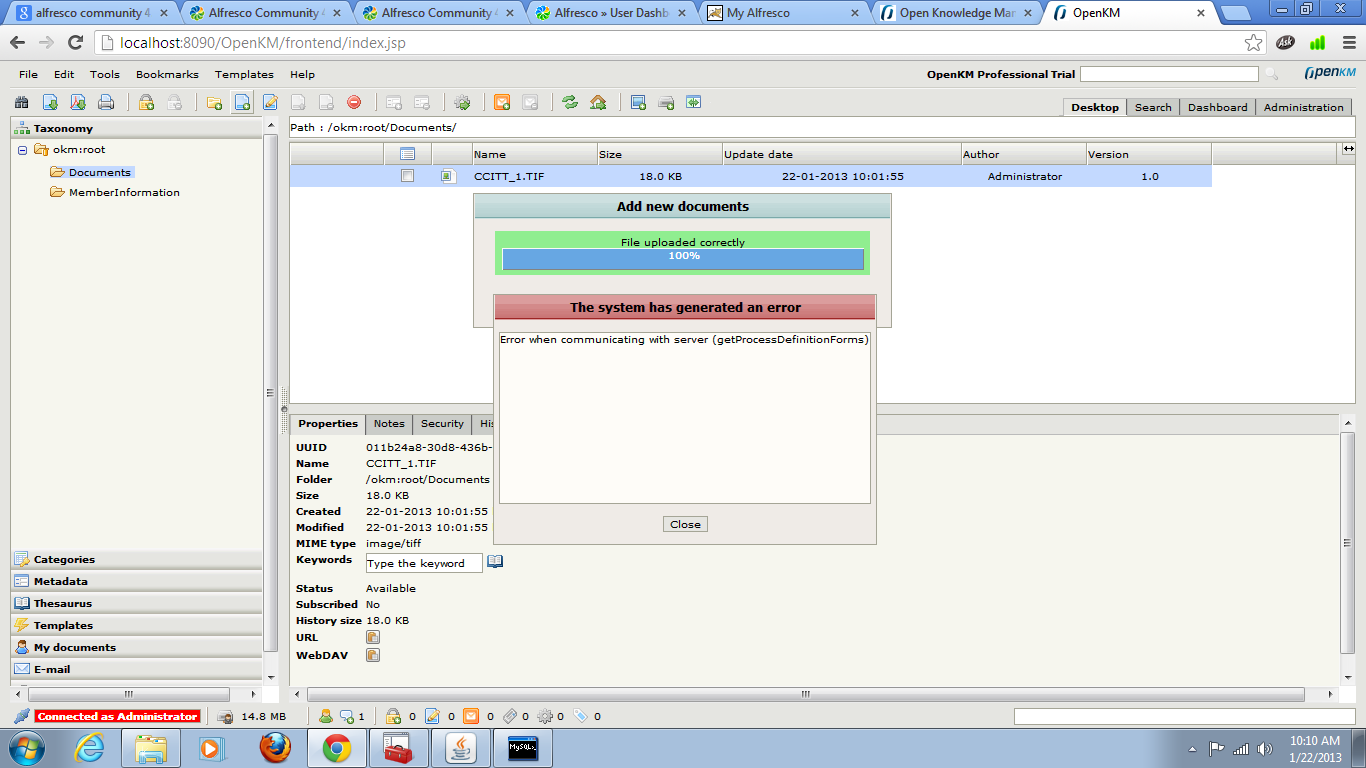Open the Templates menu

click(x=244, y=74)
